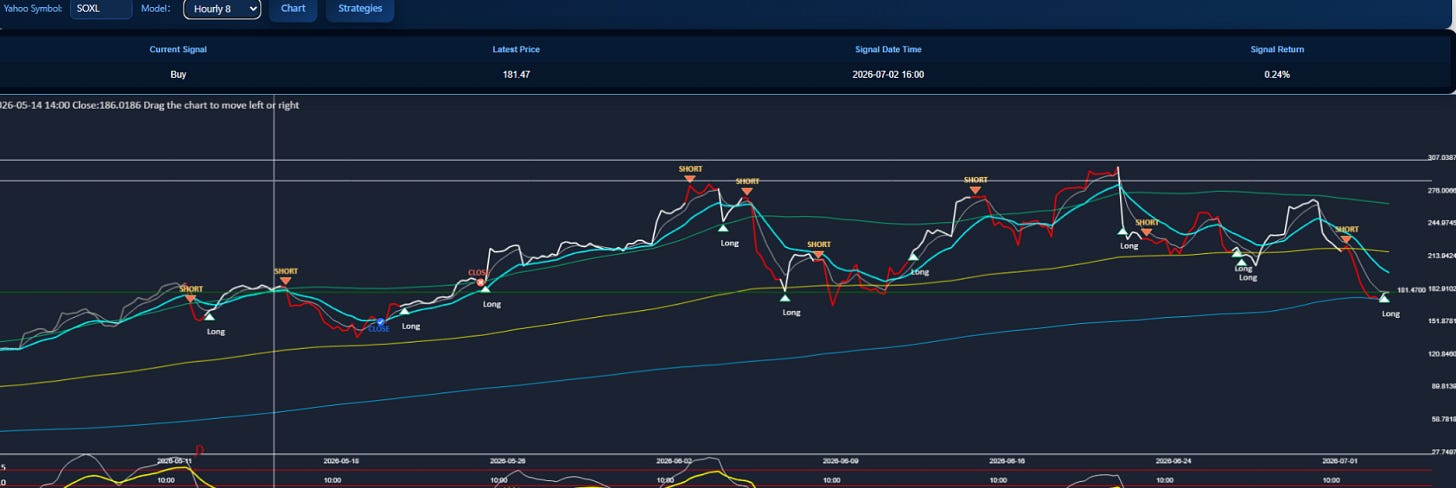1456x488 pixels.
Task: Click the 181.4700 current price tag
Action: pos(1411,290)
